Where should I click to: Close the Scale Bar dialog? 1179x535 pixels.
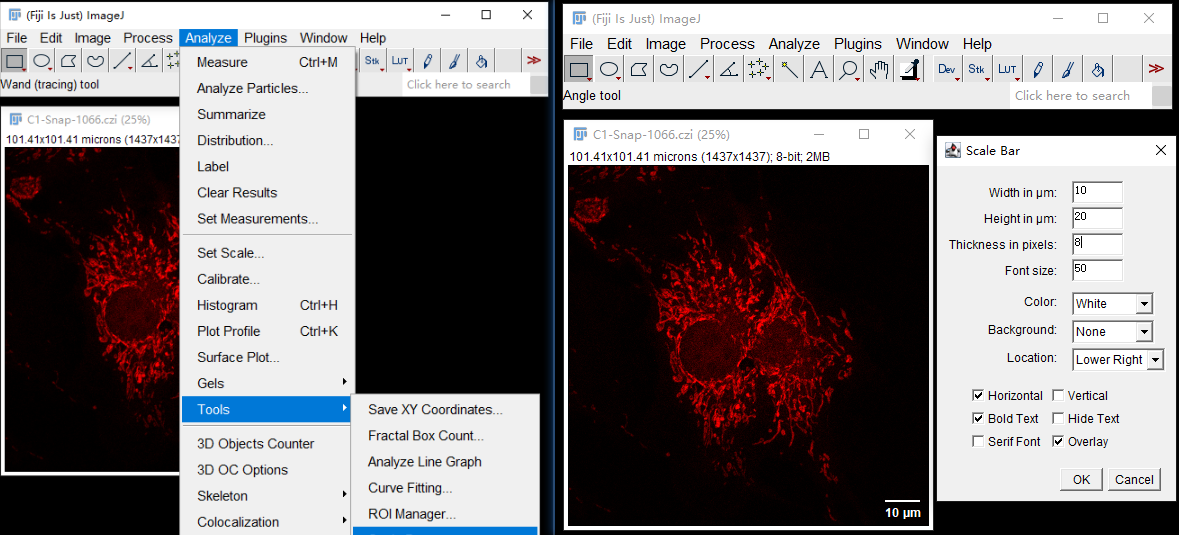point(1160,150)
